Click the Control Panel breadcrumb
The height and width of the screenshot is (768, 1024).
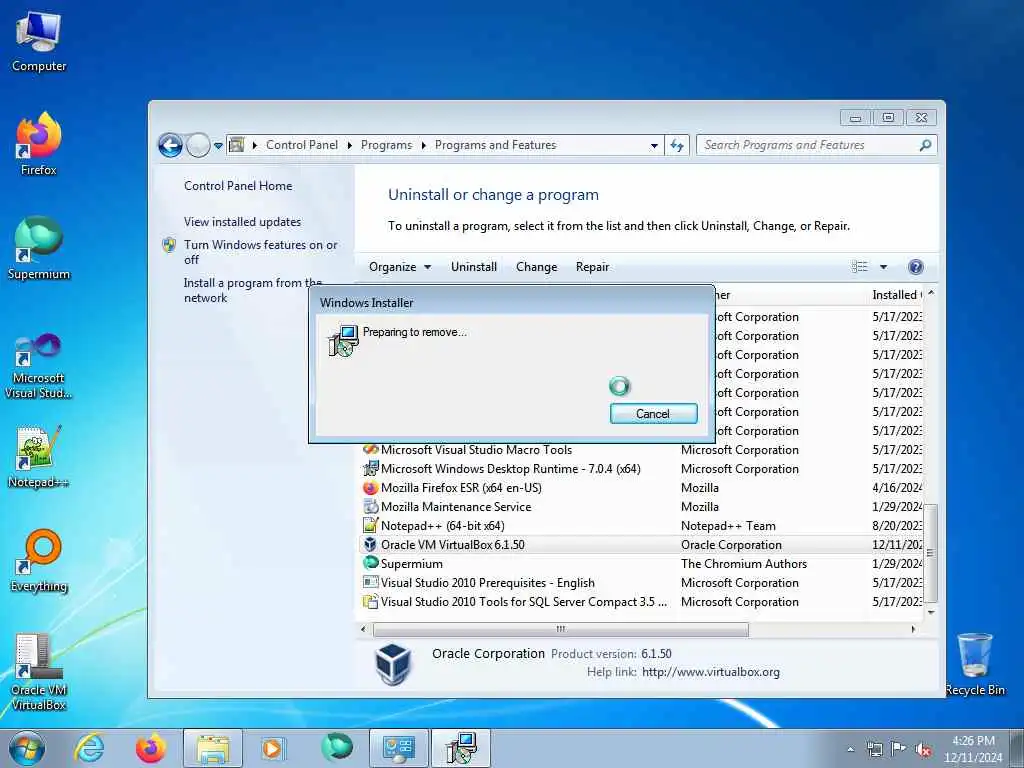coord(302,145)
